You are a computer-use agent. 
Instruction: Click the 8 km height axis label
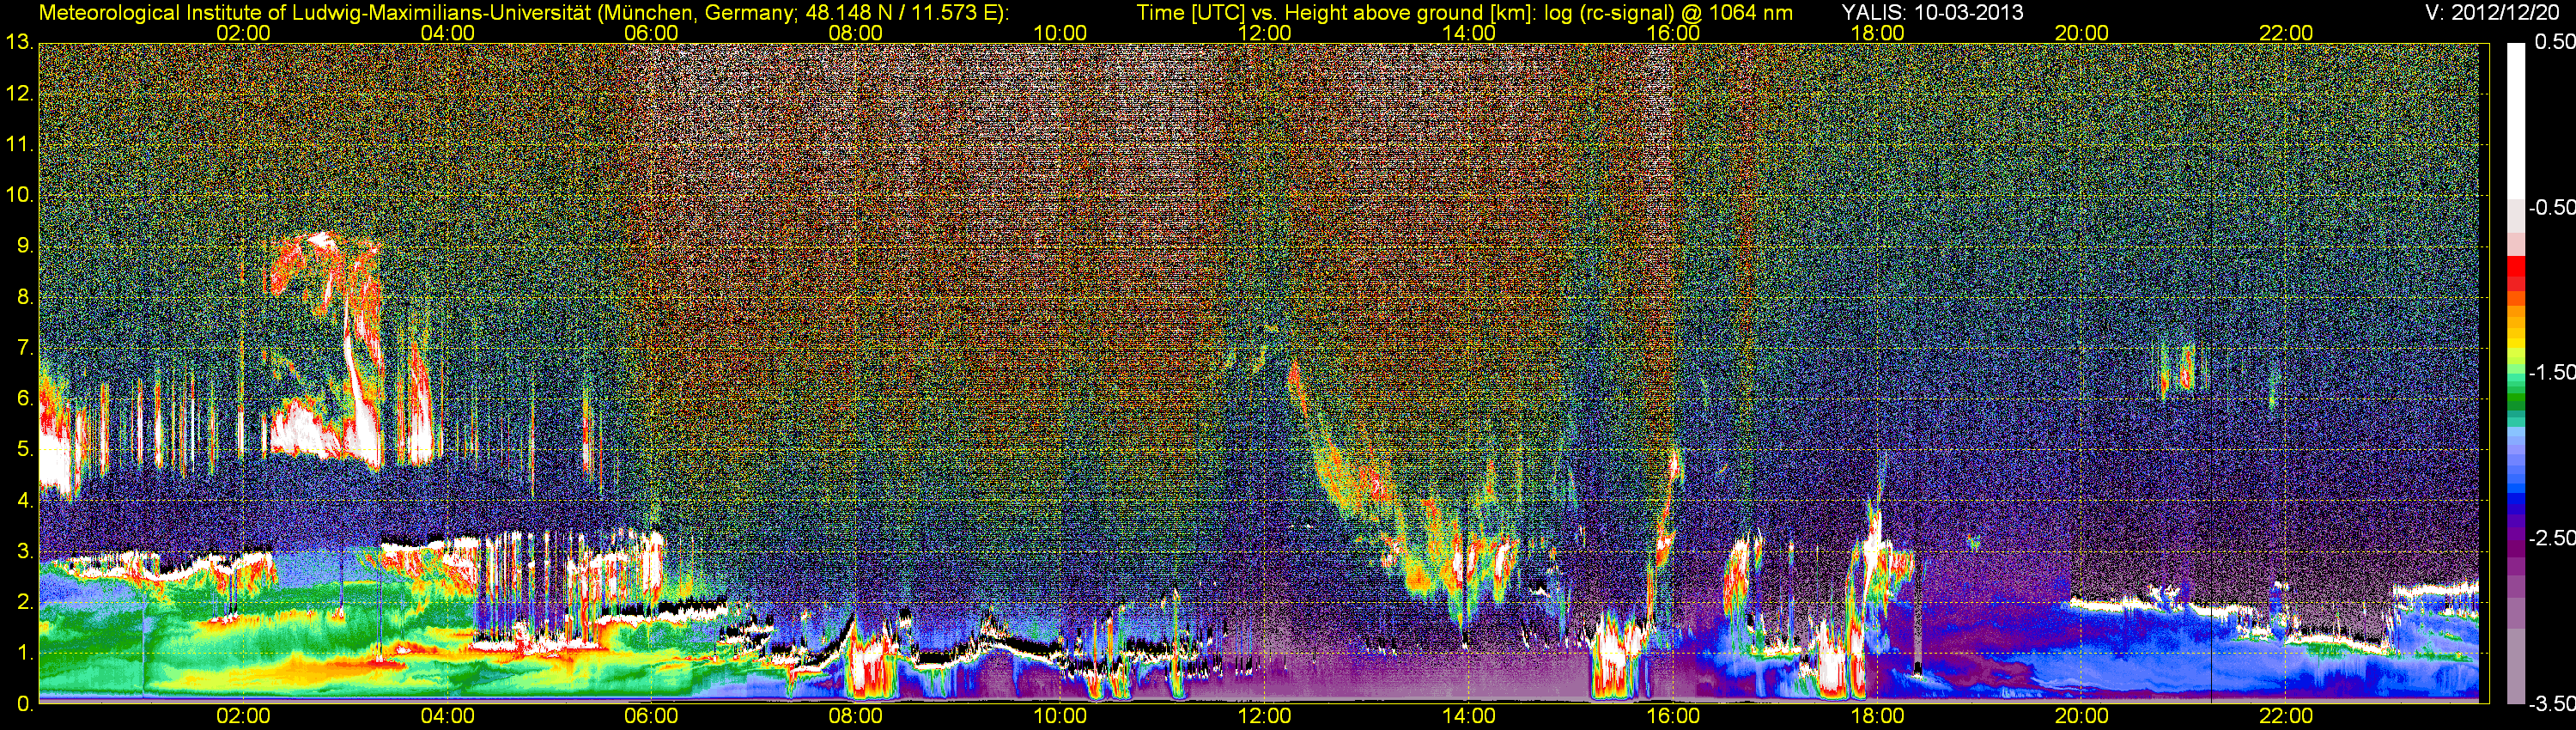click(x=24, y=297)
